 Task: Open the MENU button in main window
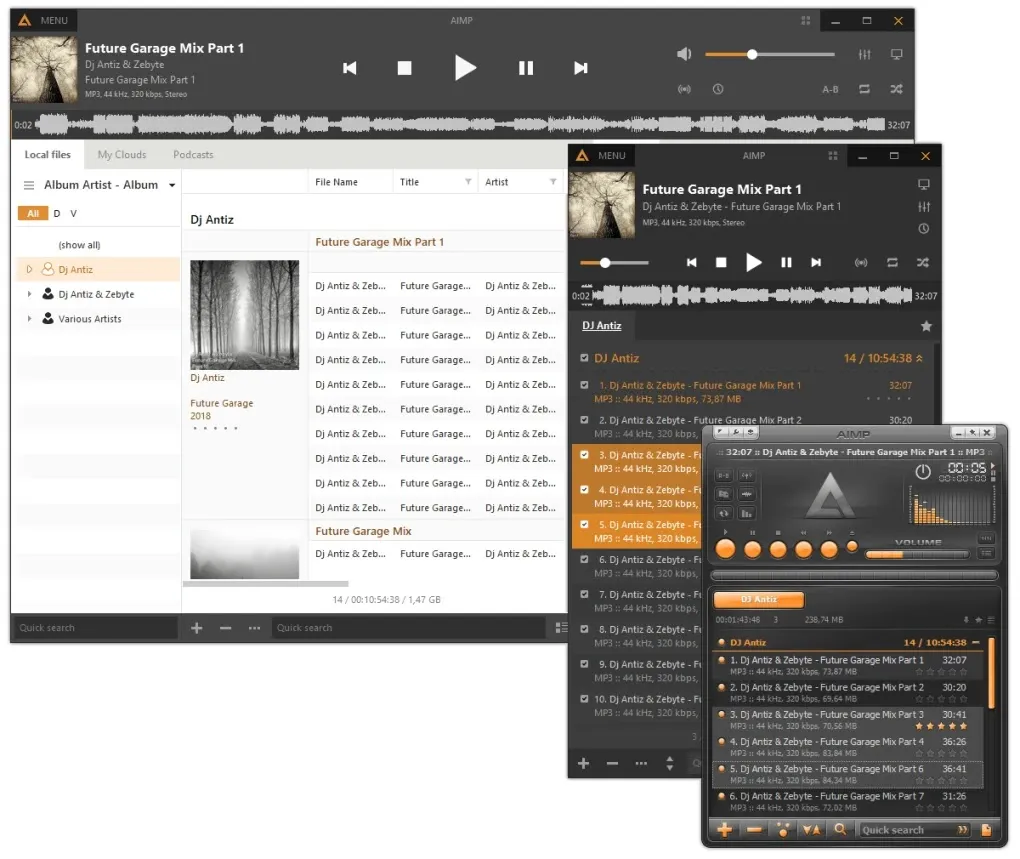[44, 20]
